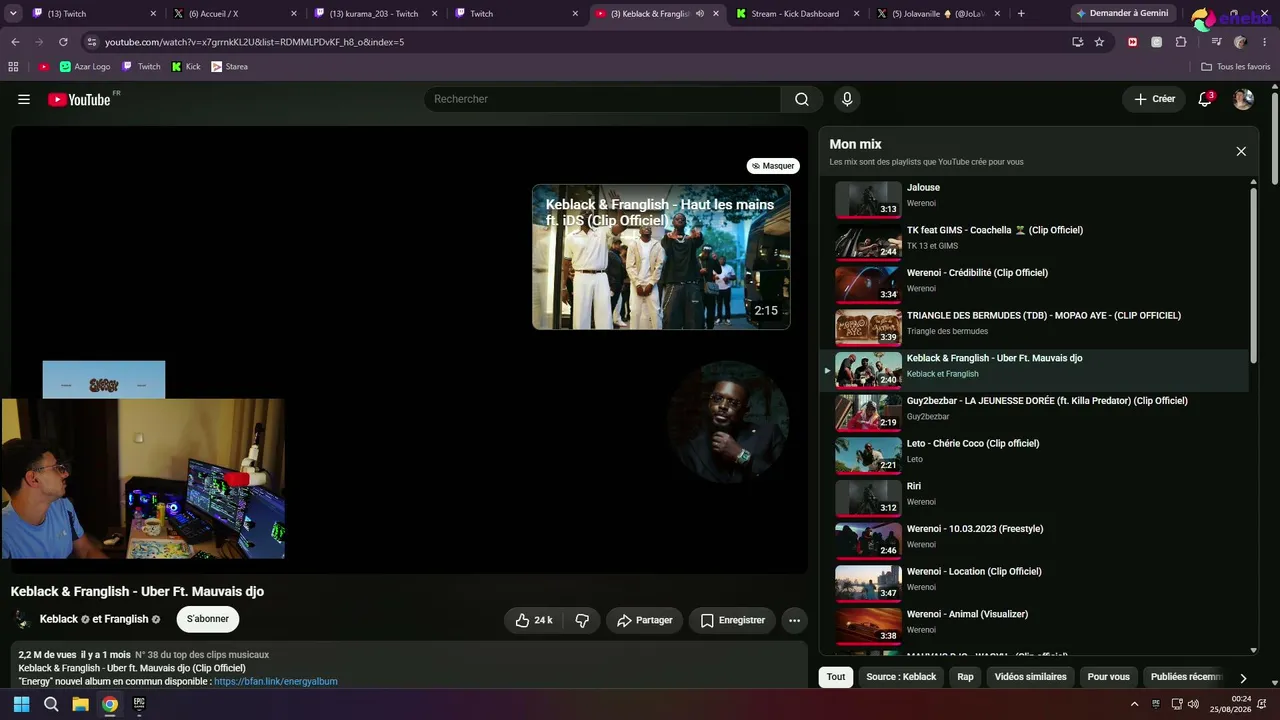Select the Tout filter chip
The image size is (1280, 720).
(x=836, y=677)
